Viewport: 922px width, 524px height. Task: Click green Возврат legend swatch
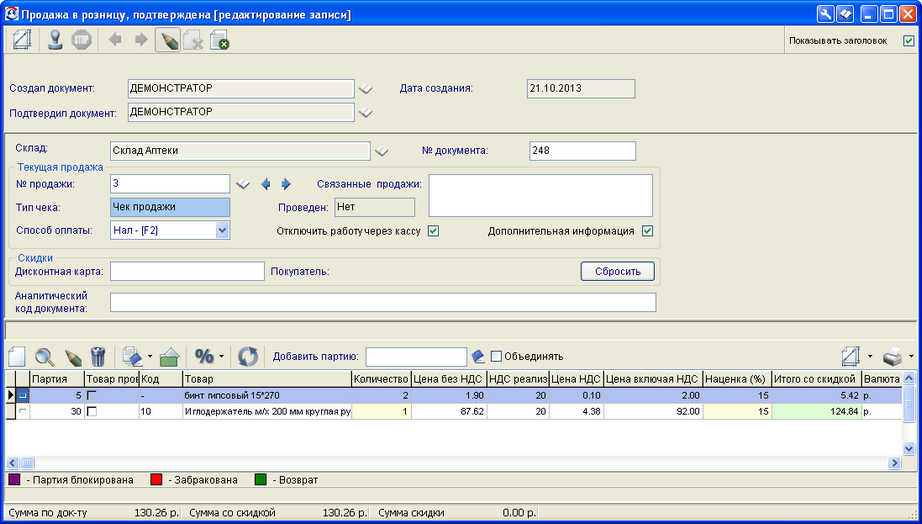[261, 480]
